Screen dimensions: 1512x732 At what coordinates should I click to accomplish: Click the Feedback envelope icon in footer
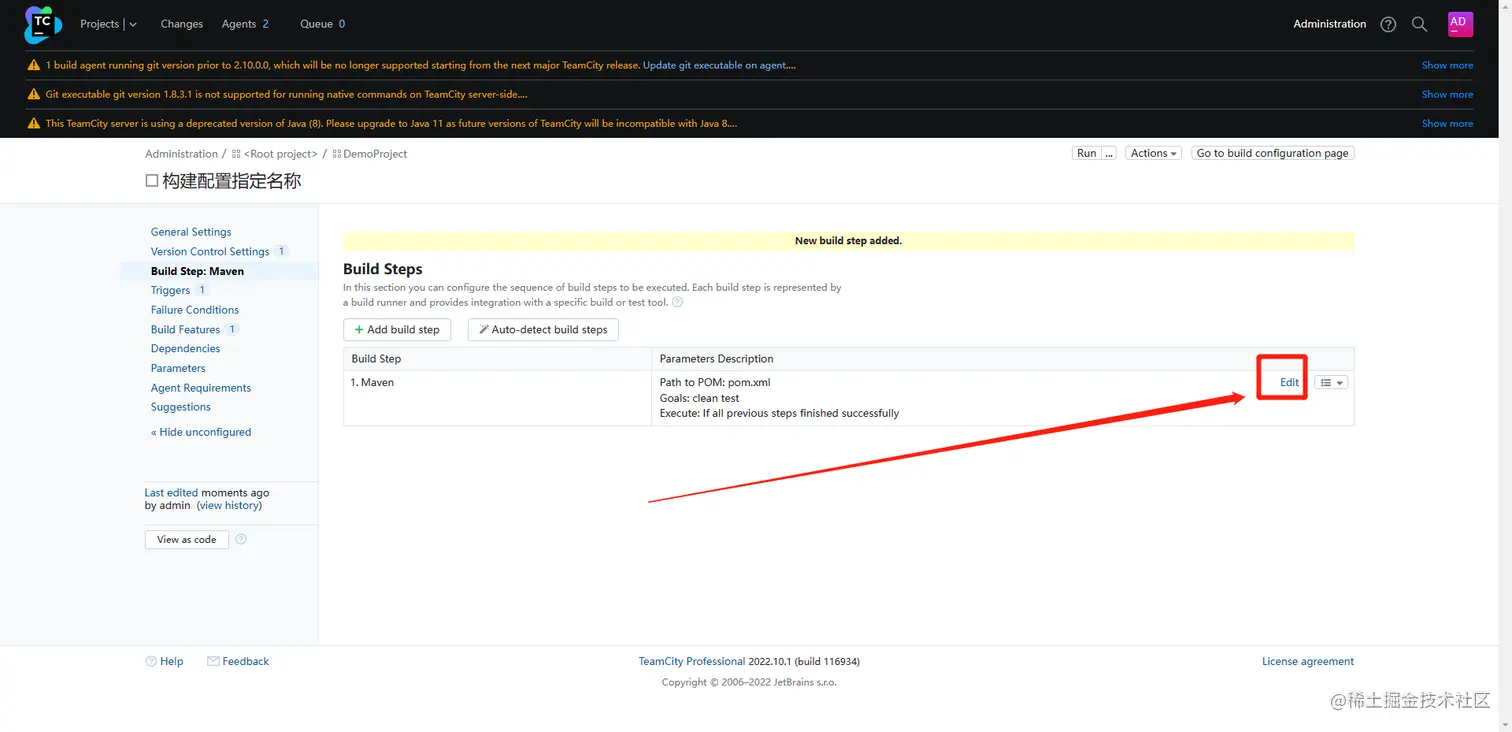pyautogui.click(x=213, y=661)
